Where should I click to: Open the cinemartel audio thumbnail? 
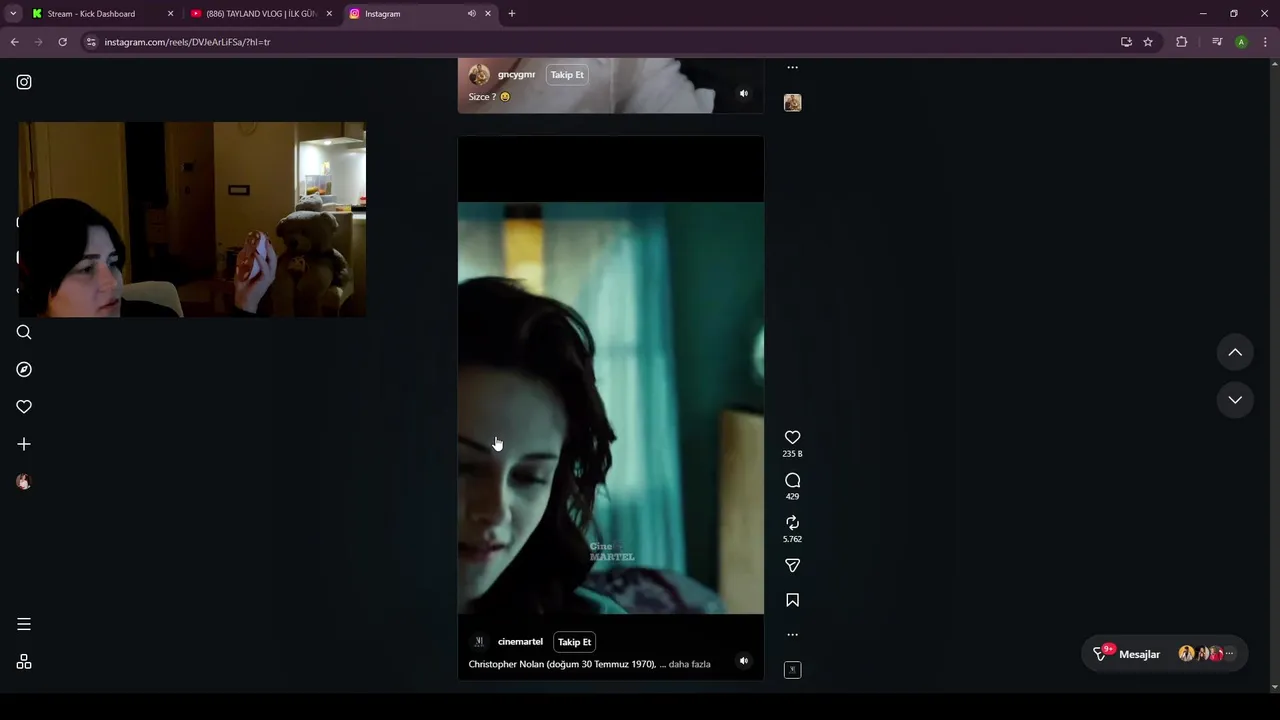coord(792,670)
